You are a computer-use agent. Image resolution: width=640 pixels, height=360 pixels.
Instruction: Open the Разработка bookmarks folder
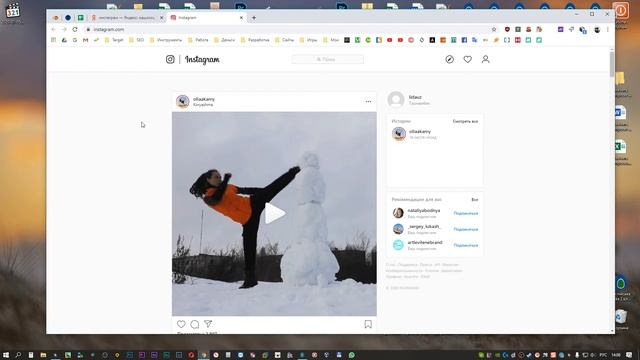click(x=255, y=40)
